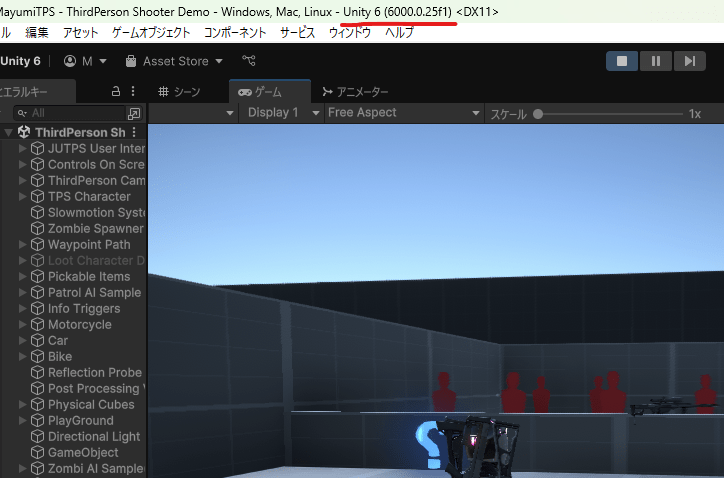Expand the ThirdPerson Cam object
This screenshot has width=724, height=478.
coord(22,180)
